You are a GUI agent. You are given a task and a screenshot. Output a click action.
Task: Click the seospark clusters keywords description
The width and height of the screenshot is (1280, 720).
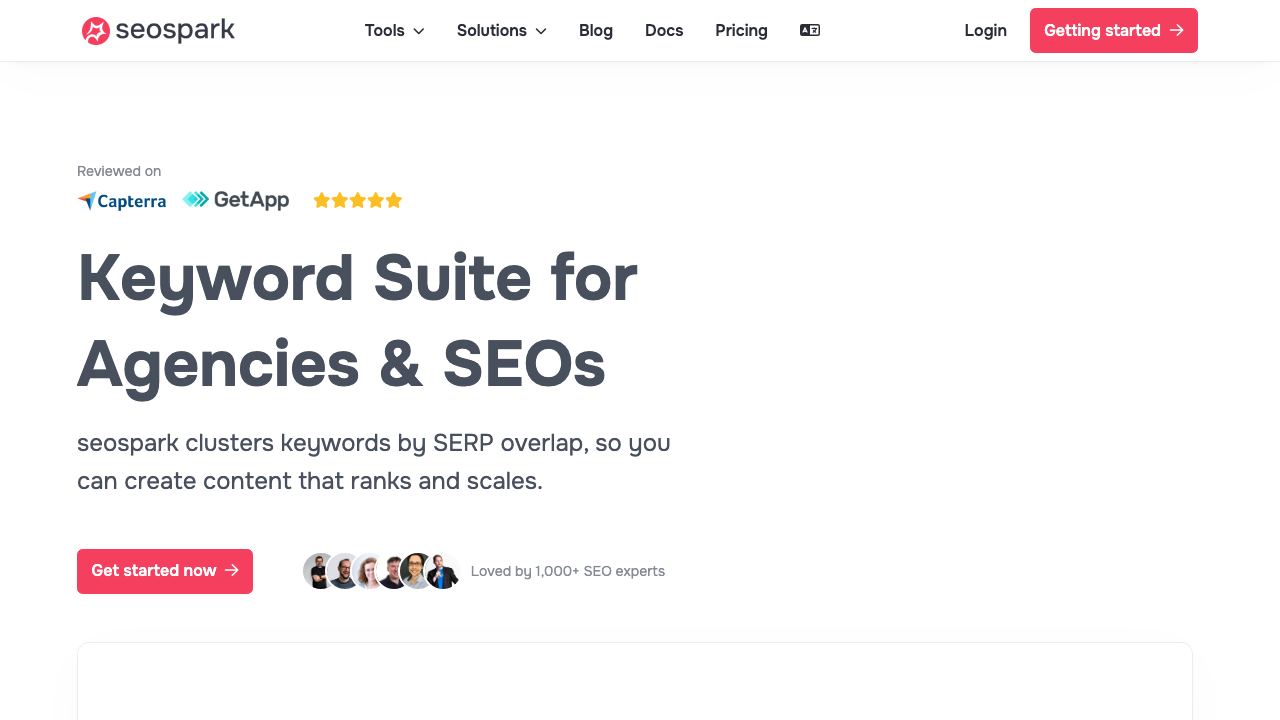(374, 462)
